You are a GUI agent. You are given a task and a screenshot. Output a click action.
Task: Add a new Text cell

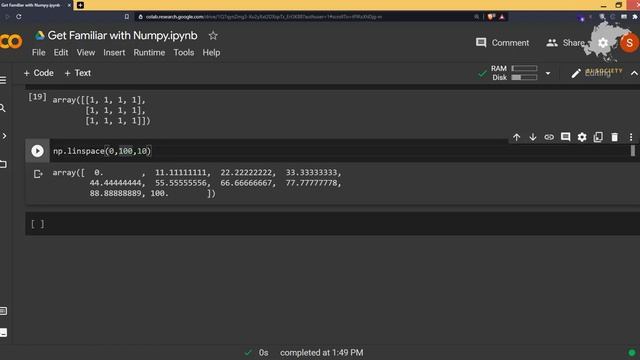(x=78, y=73)
